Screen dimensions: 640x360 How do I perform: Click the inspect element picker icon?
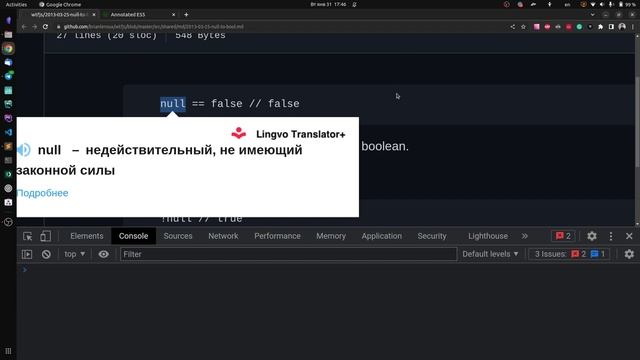pos(27,236)
